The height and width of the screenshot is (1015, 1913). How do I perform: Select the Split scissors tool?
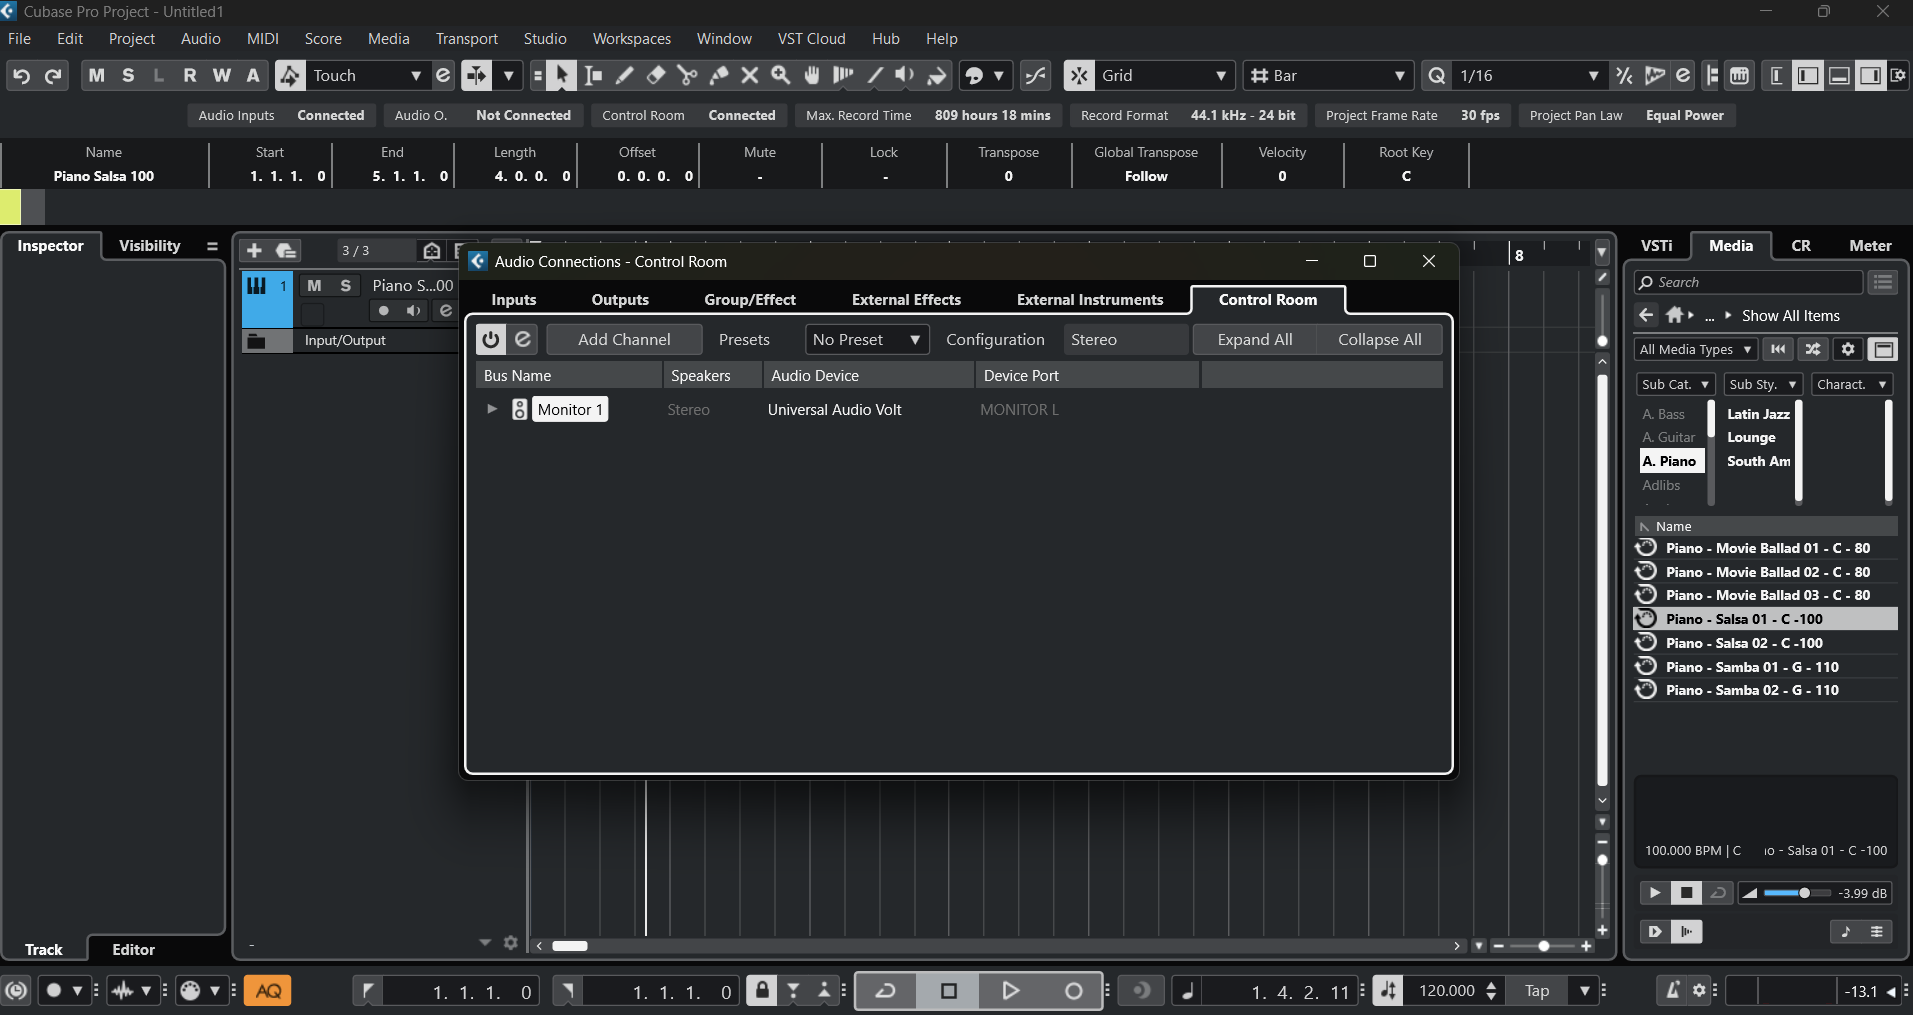(x=687, y=76)
